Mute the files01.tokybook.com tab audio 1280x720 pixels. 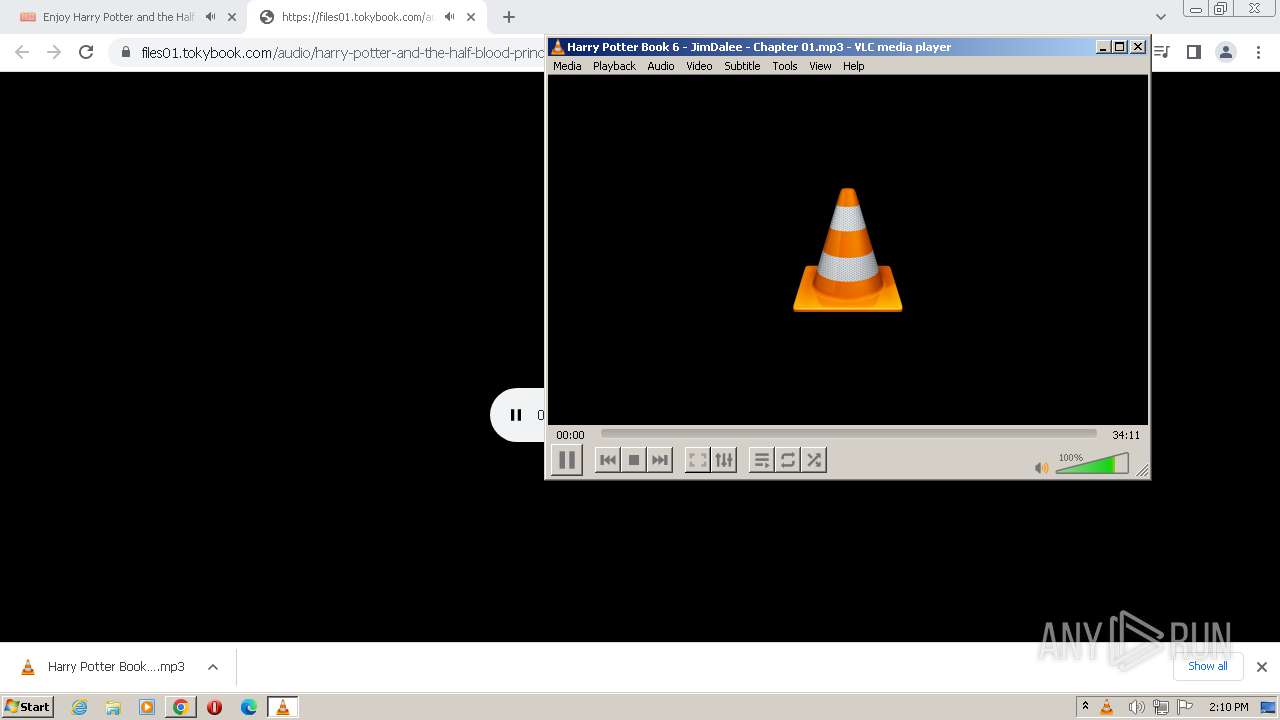tap(449, 17)
